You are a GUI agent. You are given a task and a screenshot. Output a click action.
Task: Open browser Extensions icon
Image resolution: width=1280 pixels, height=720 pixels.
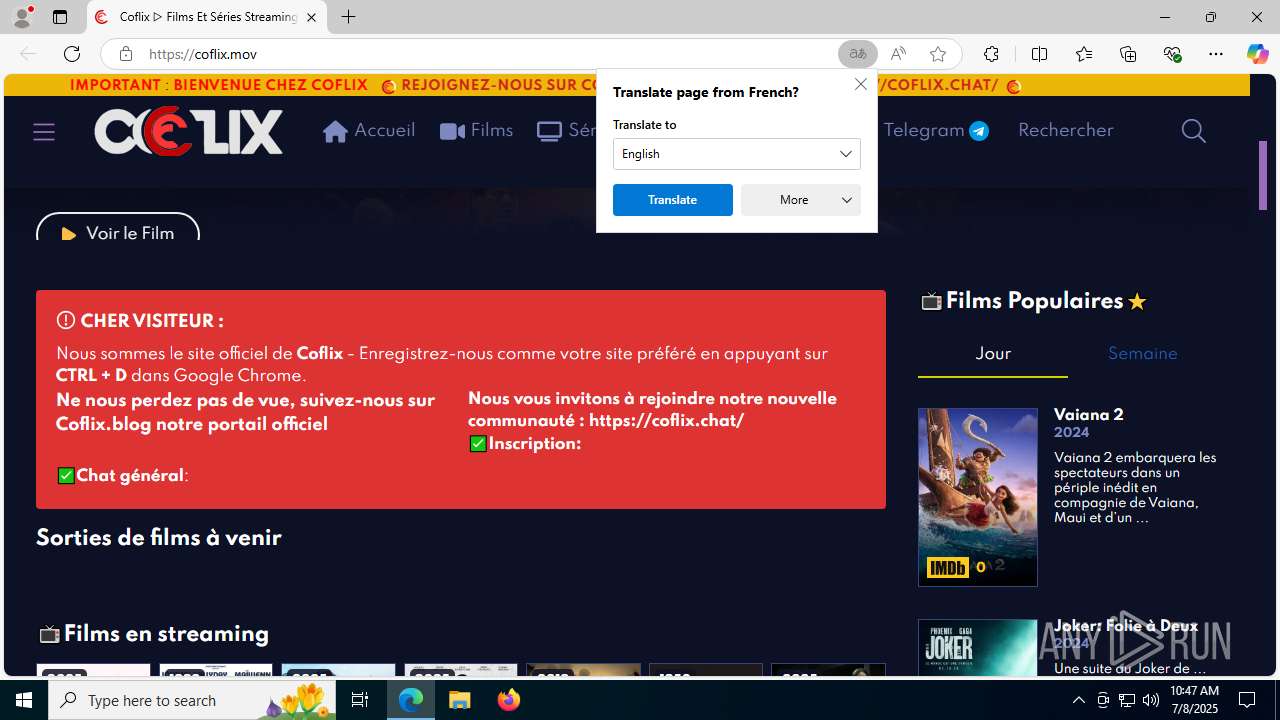991,54
